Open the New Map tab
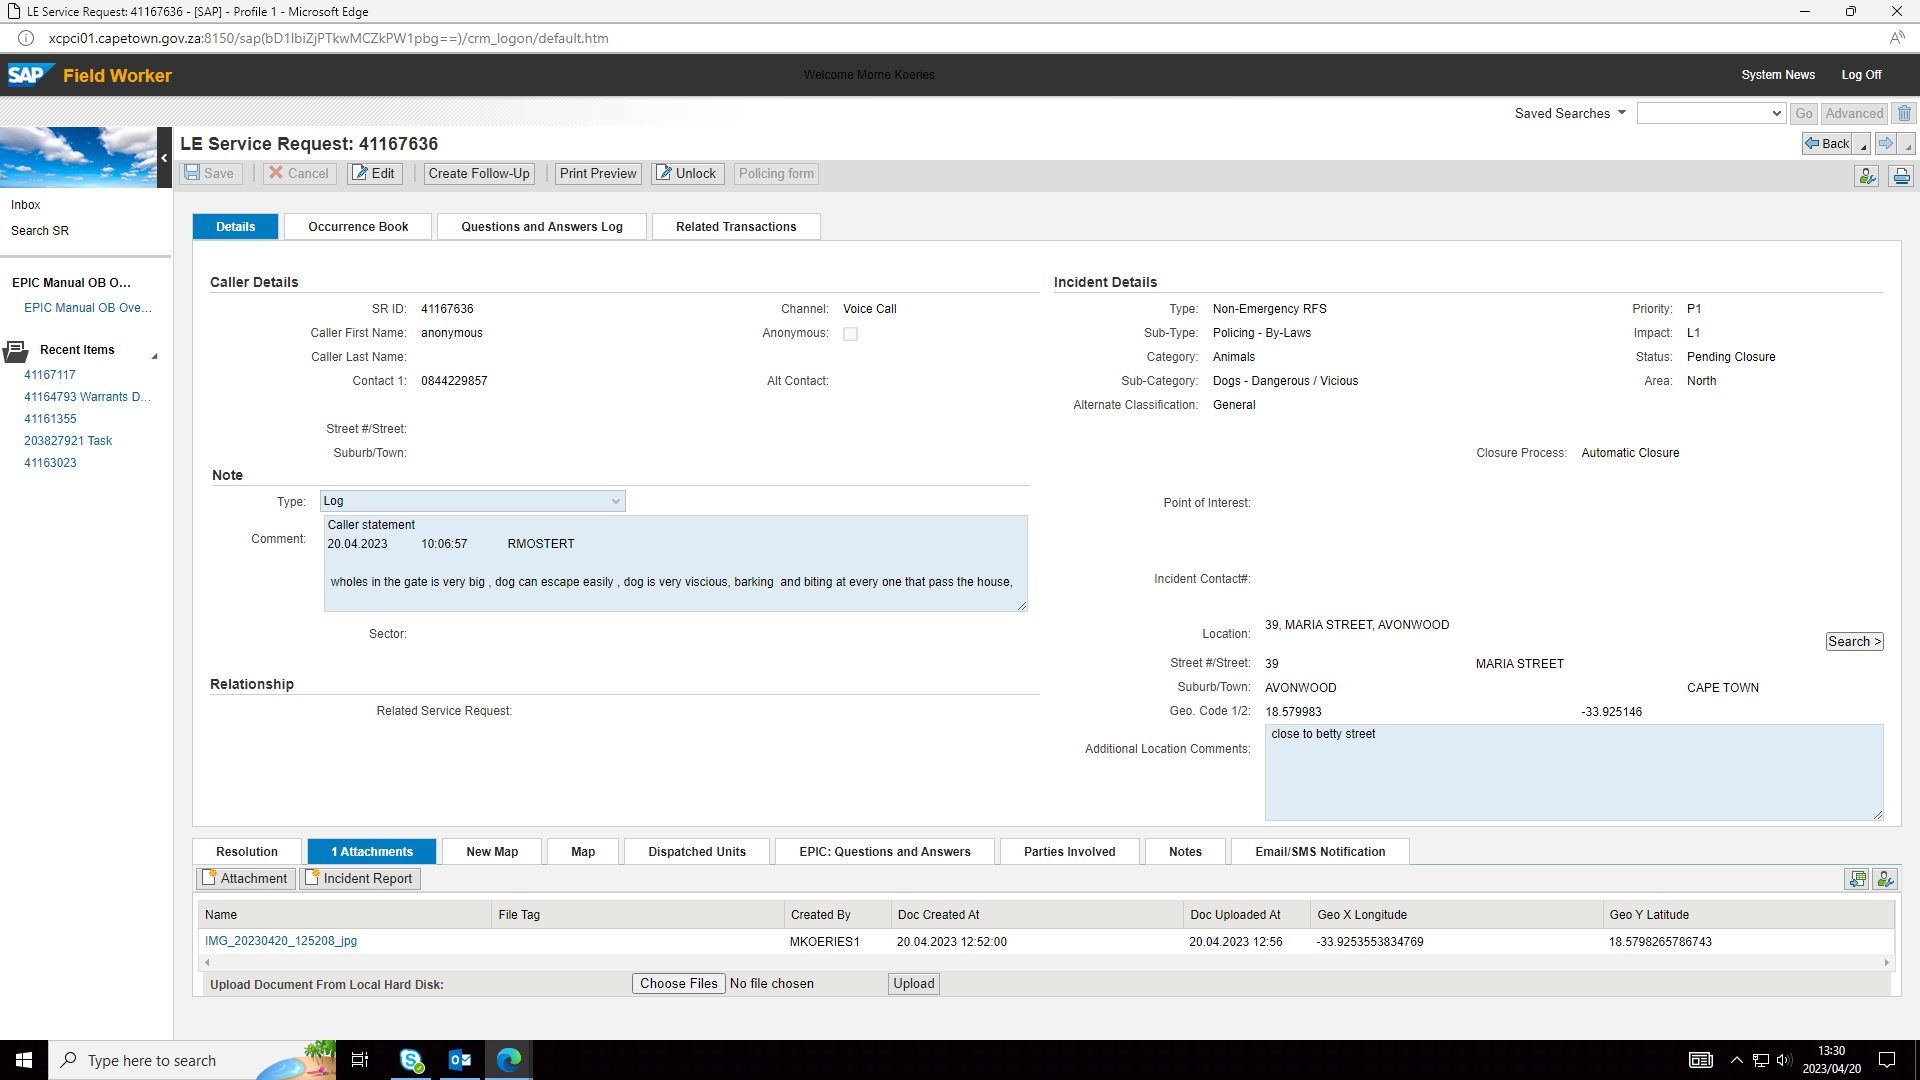This screenshot has width=1920, height=1080. (492, 851)
